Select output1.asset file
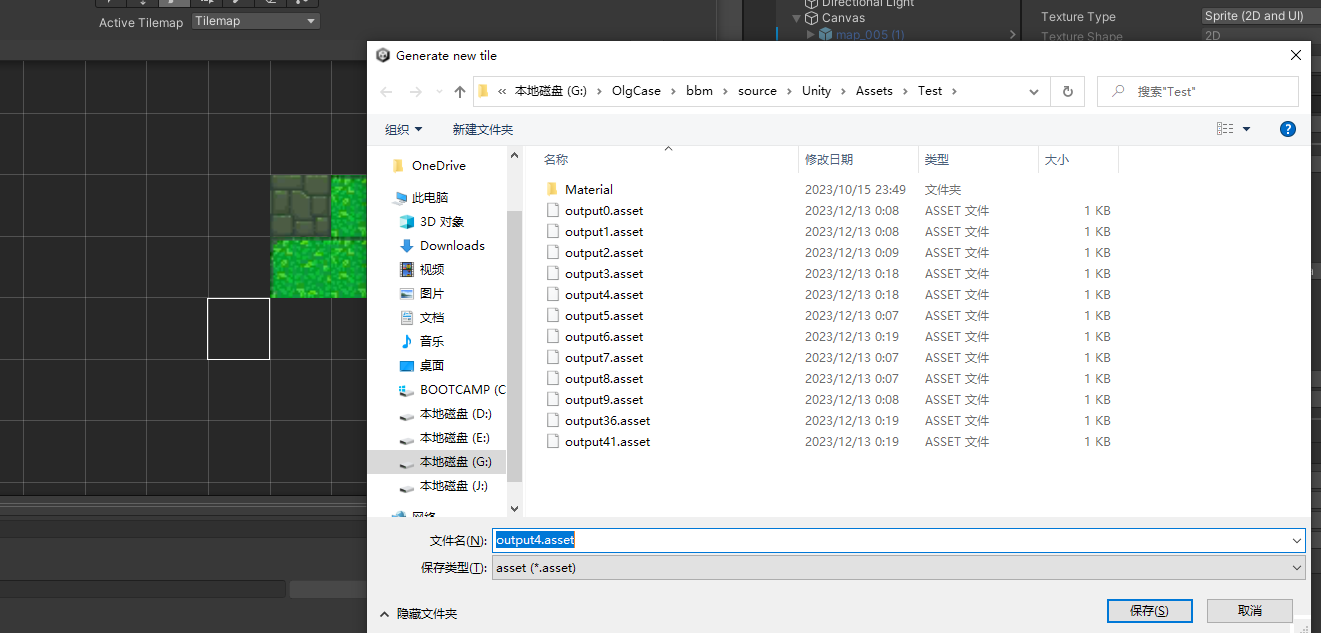Viewport: 1321px width, 633px height. pos(603,231)
